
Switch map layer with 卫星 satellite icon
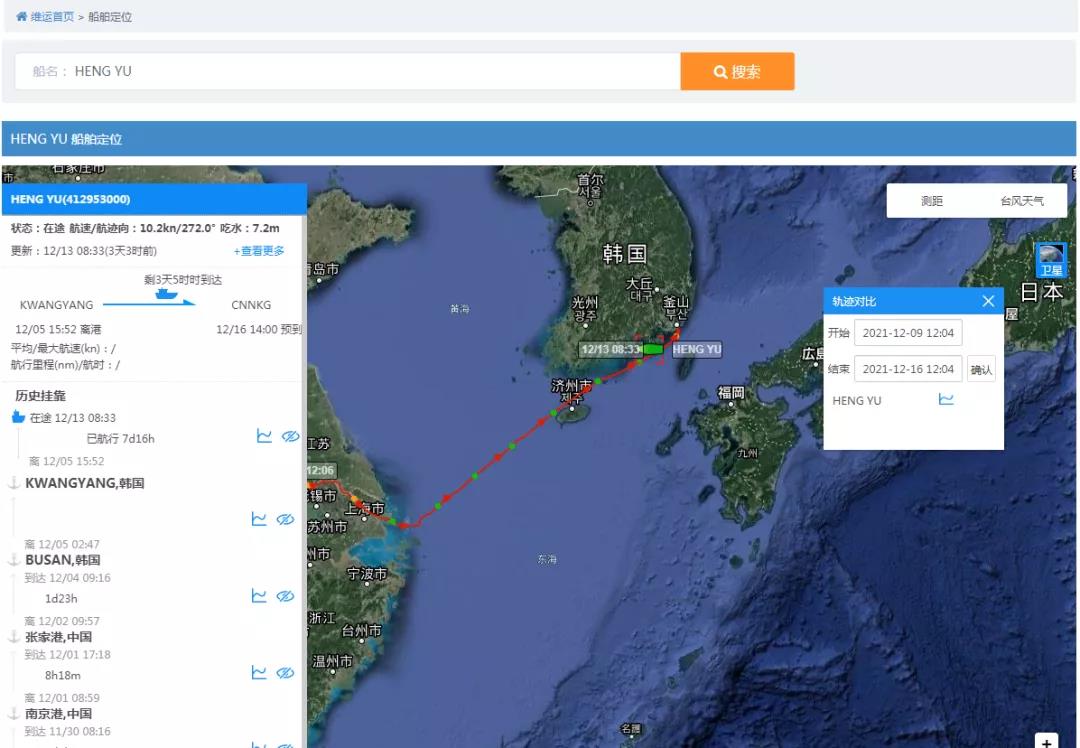tap(1051, 260)
